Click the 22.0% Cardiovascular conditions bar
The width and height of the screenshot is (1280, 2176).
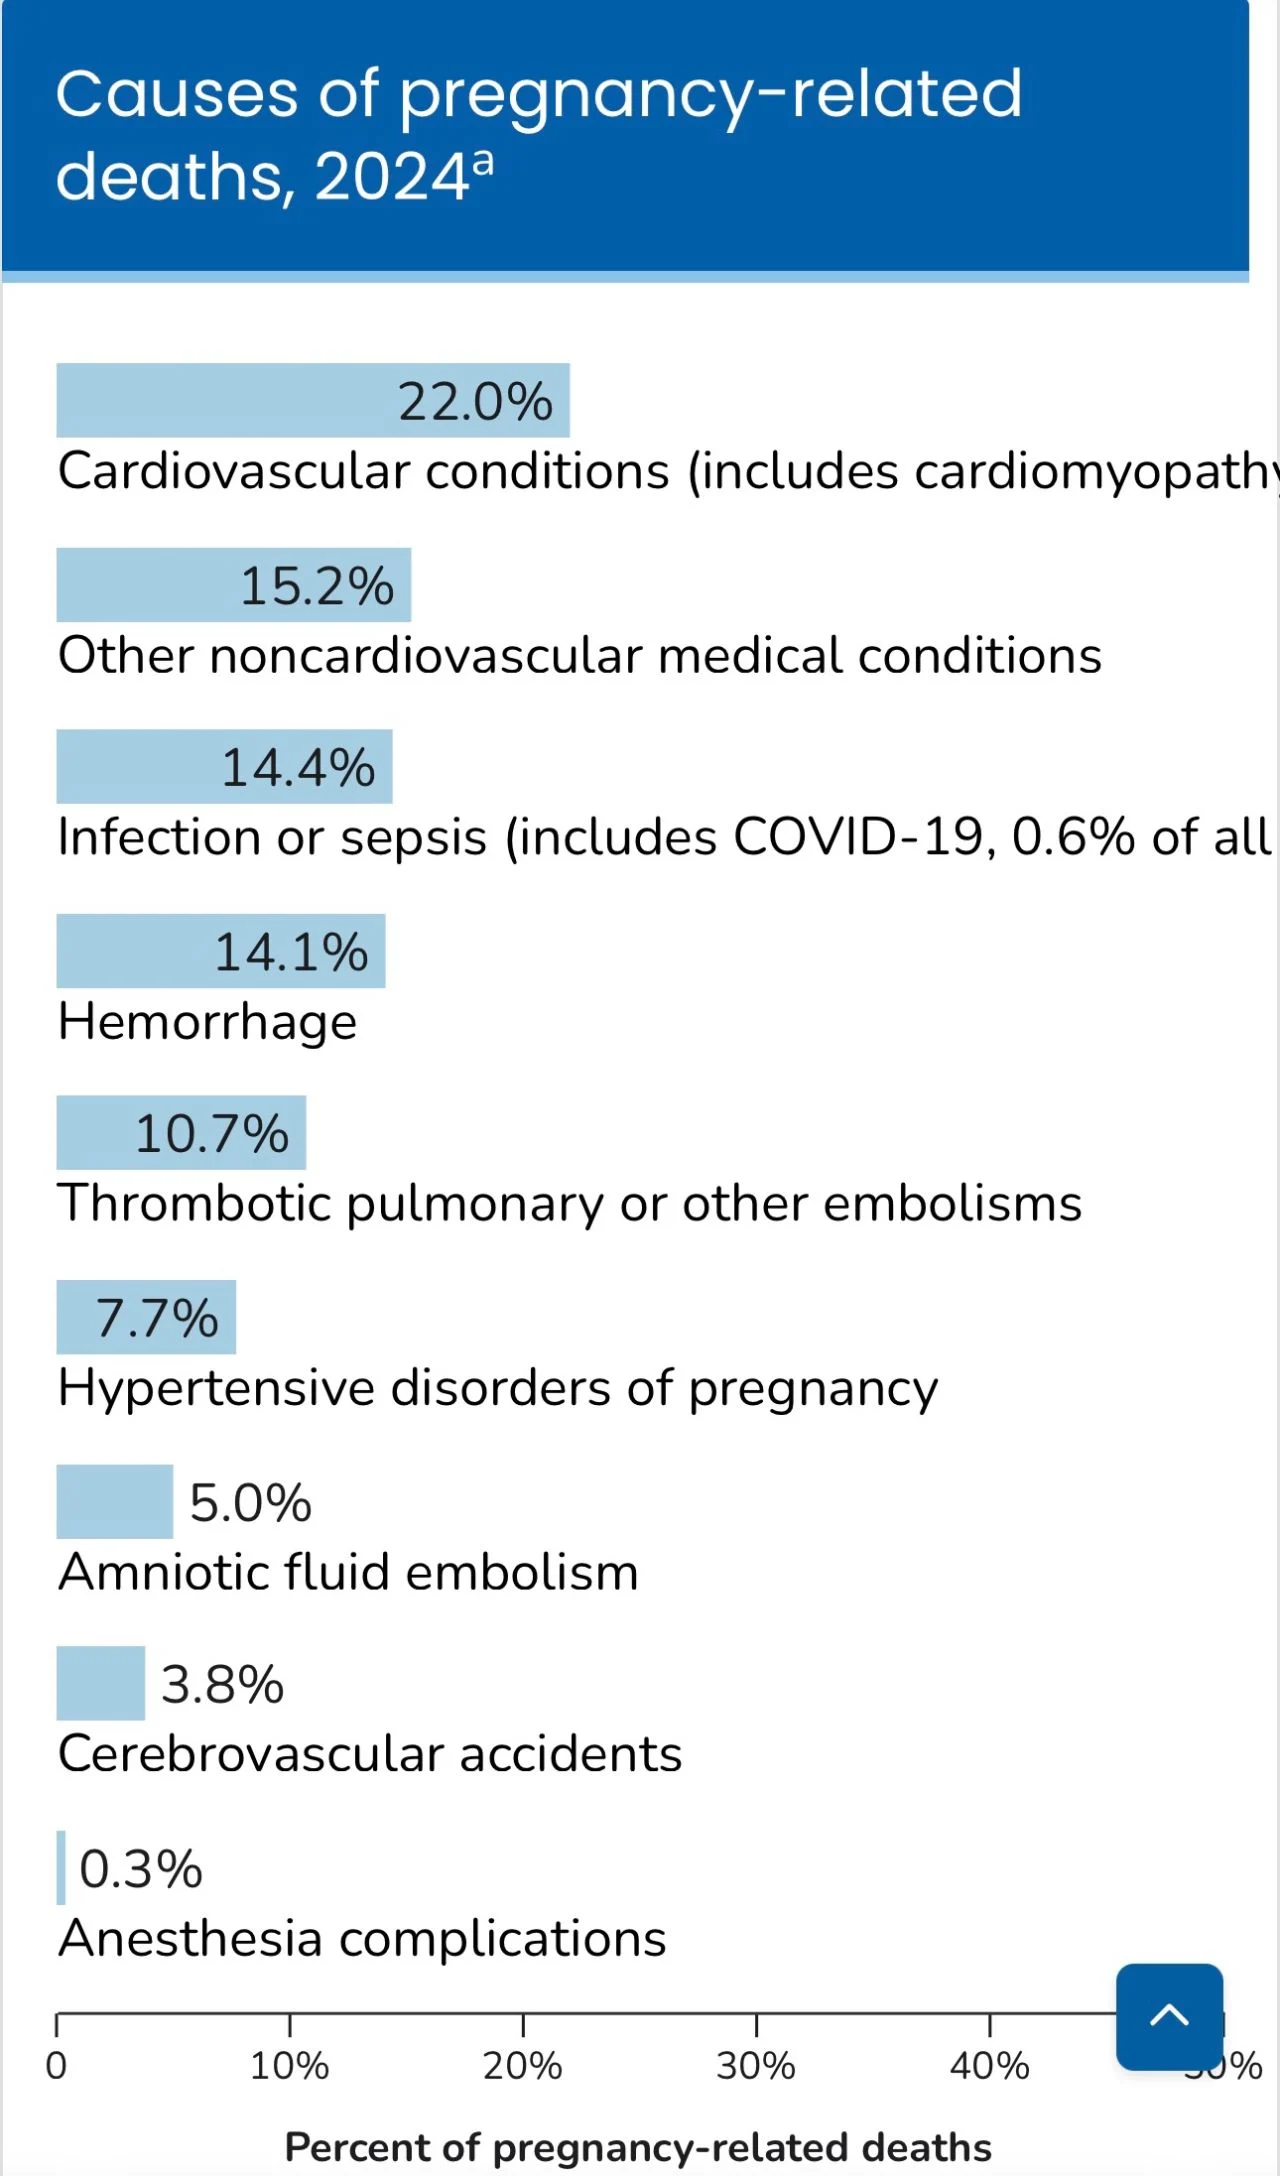[x=312, y=401]
